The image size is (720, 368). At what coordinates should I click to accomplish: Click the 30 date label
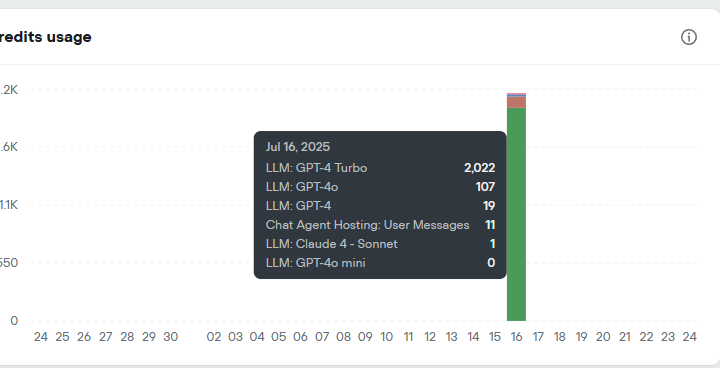[x=170, y=337]
